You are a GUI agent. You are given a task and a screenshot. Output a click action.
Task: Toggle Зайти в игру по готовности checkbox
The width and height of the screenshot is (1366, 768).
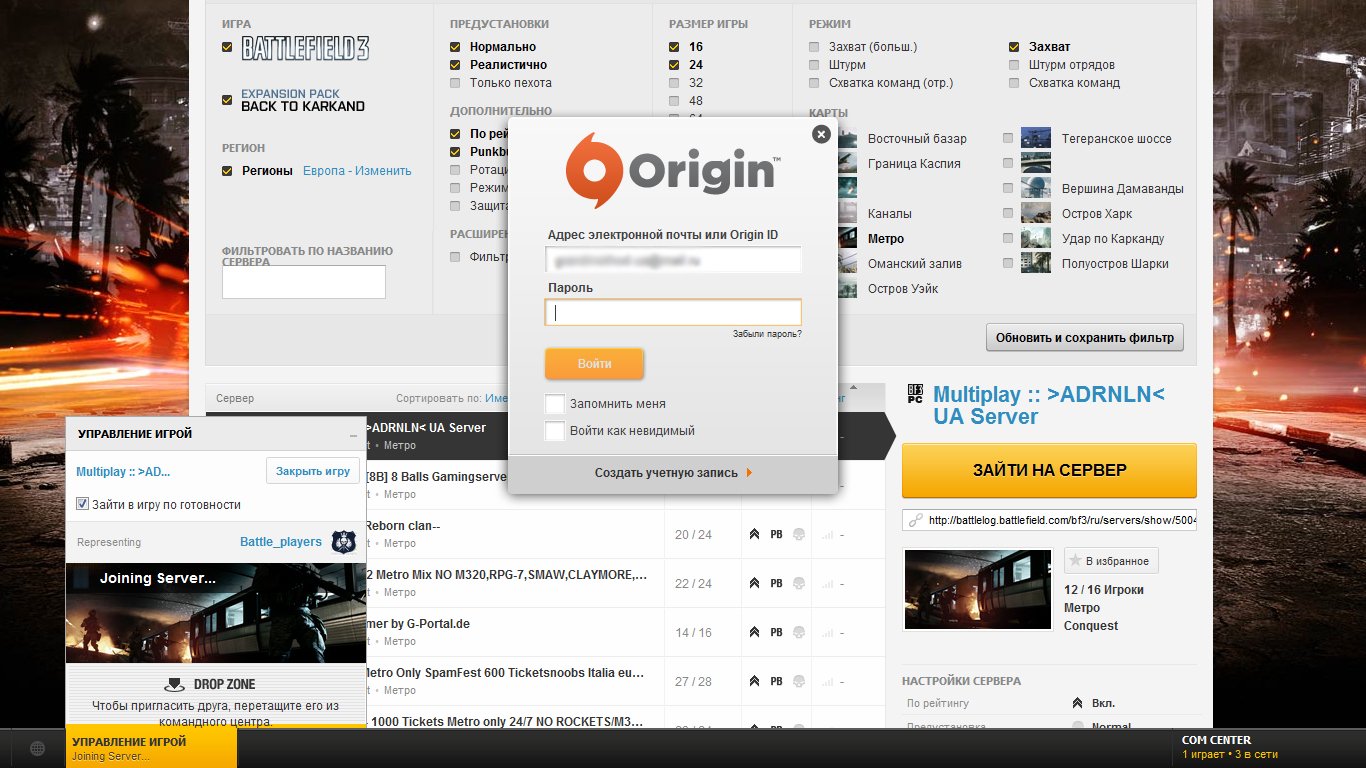tap(83, 505)
